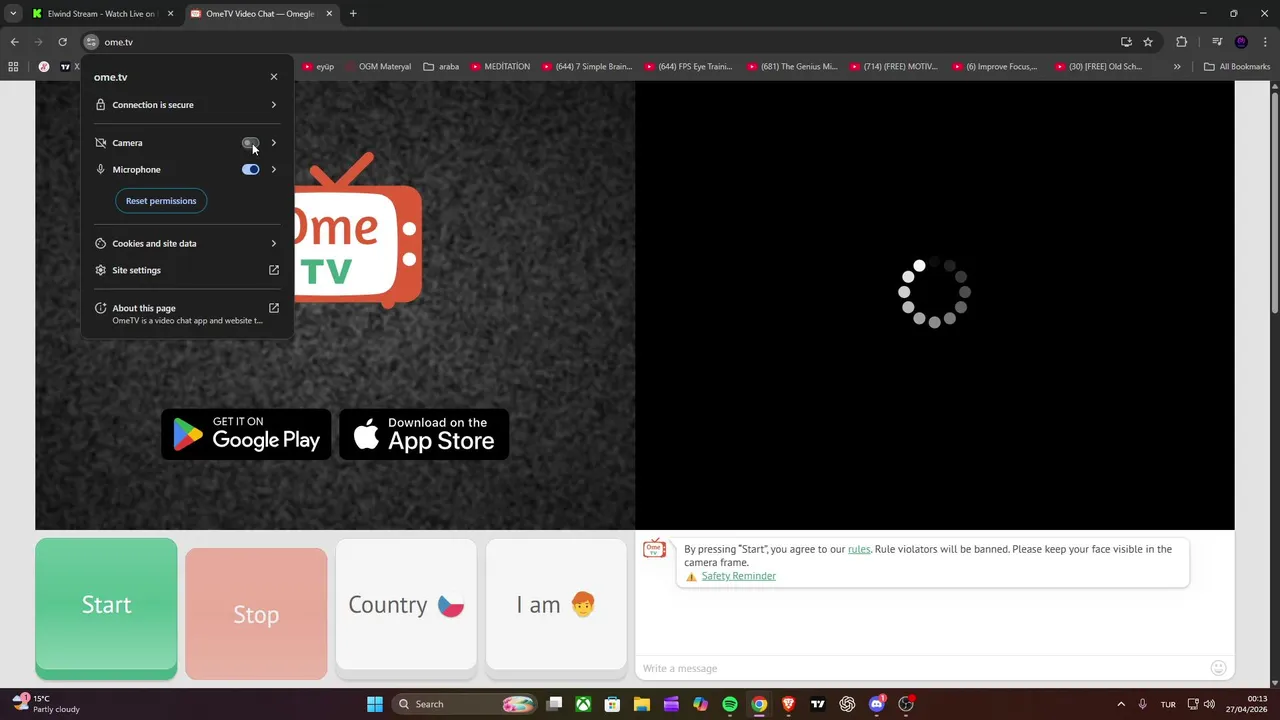Open the Safety Reminder link

[x=738, y=576]
